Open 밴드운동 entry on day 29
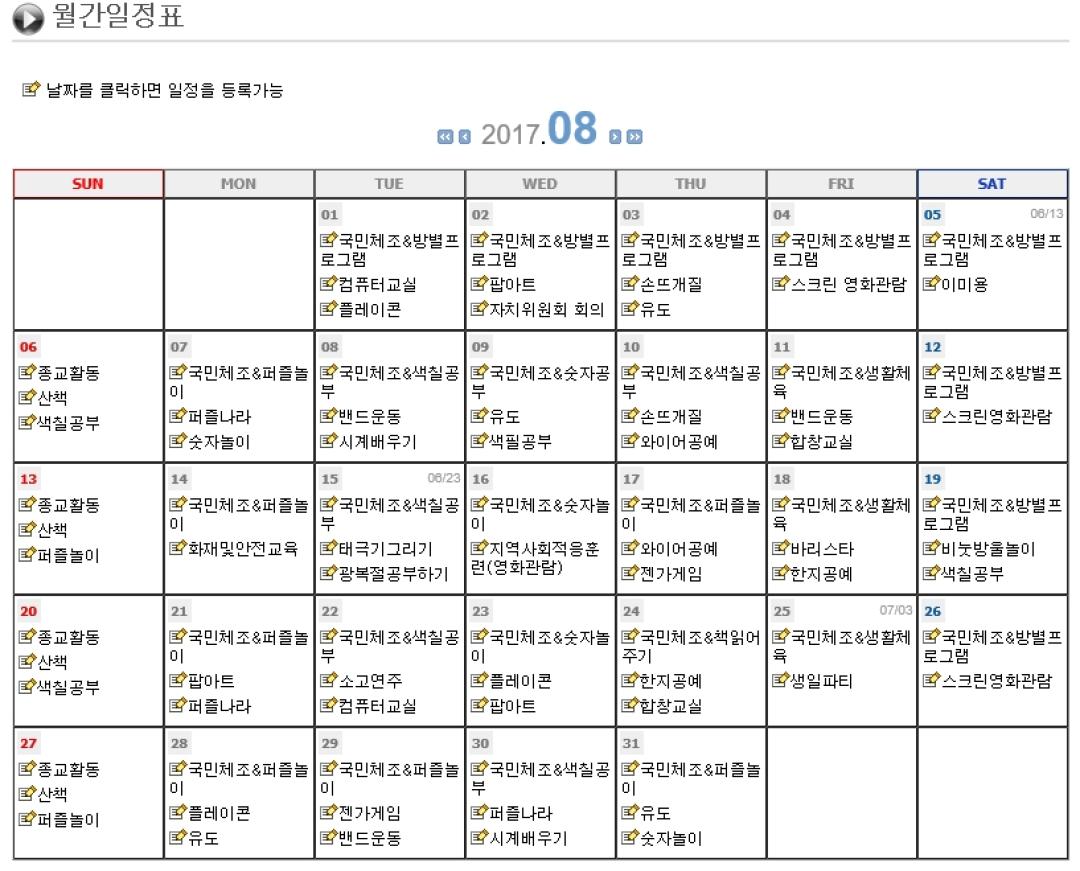Image resolution: width=1080 pixels, height=871 pixels. point(370,838)
